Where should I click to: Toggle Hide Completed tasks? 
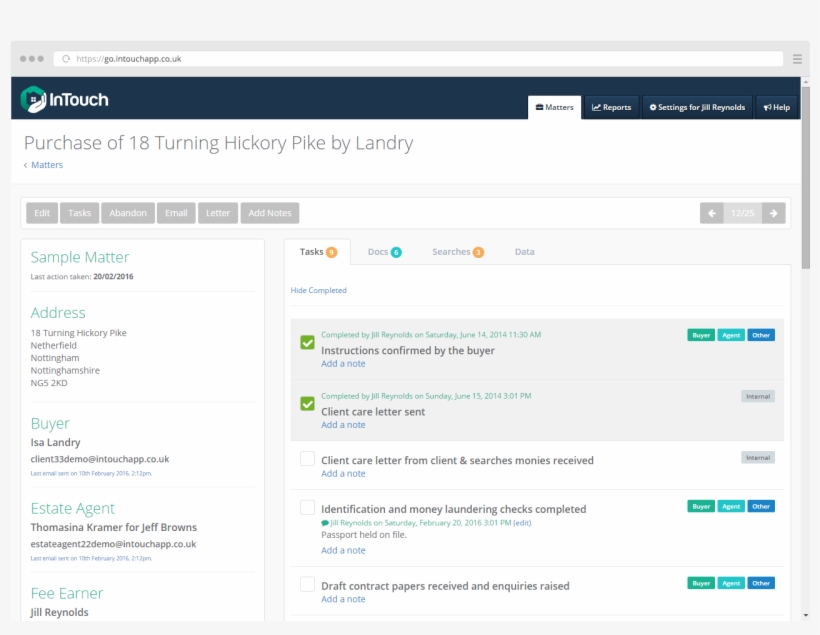(319, 289)
